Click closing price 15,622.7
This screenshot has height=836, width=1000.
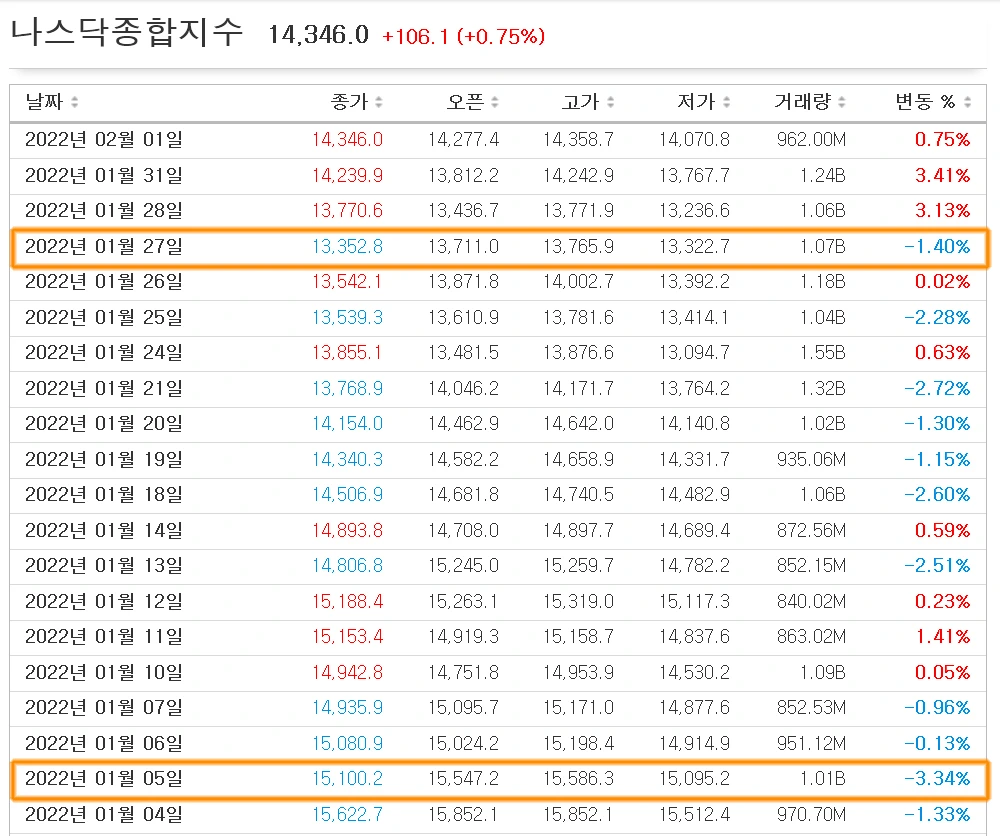(348, 814)
